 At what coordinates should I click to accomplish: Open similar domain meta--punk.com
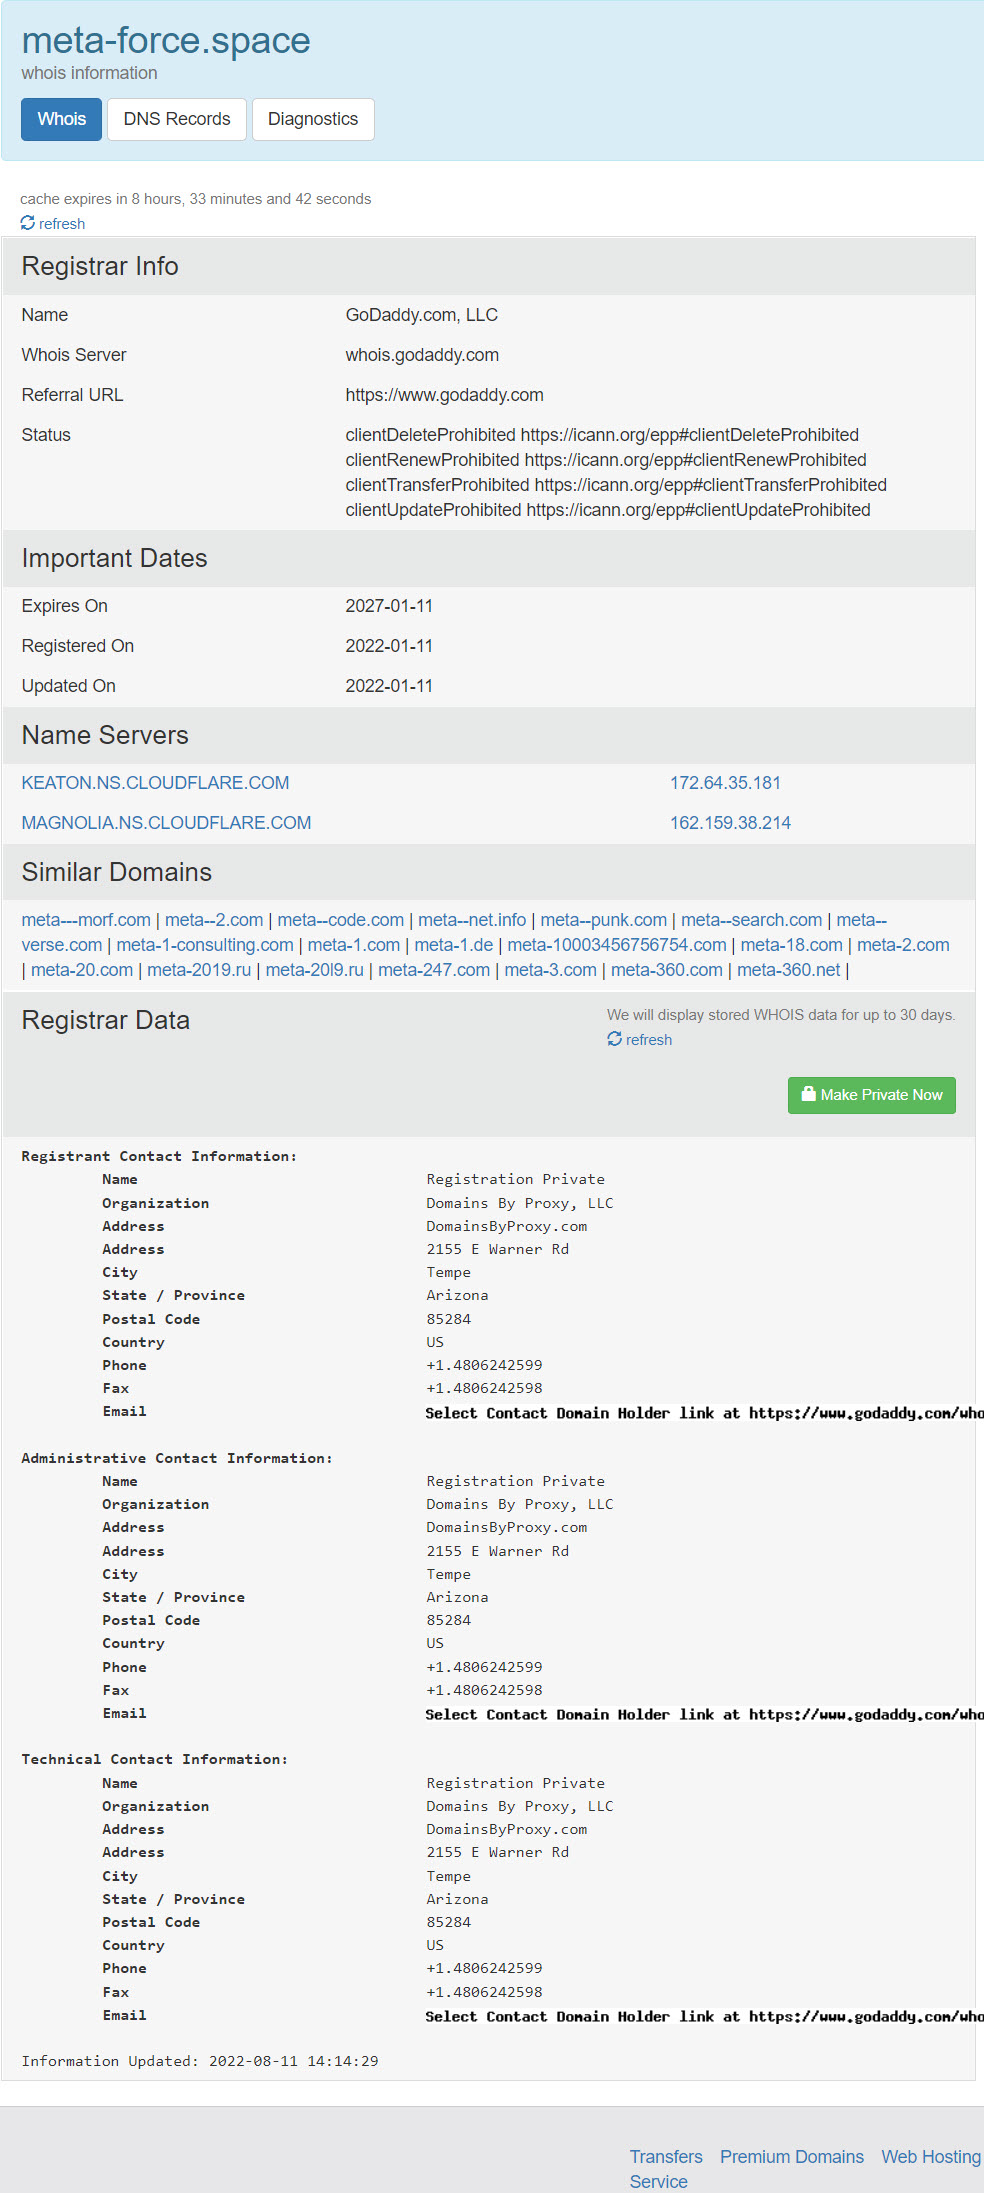click(x=604, y=920)
